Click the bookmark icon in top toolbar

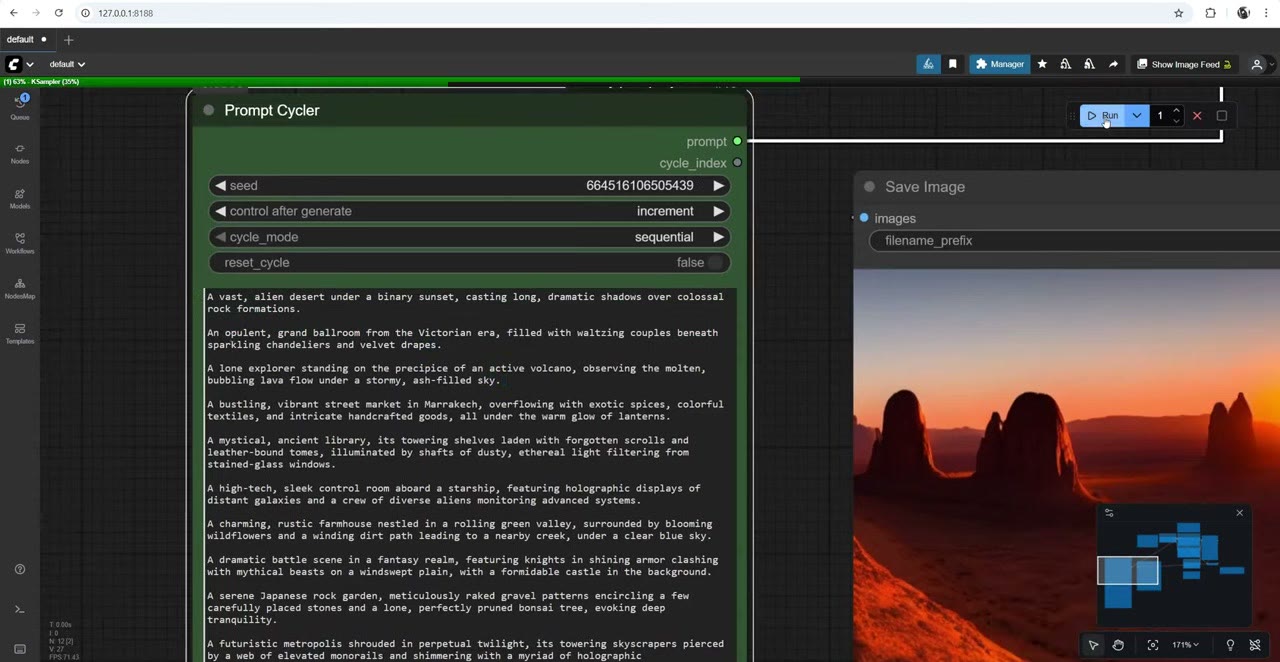pos(952,64)
